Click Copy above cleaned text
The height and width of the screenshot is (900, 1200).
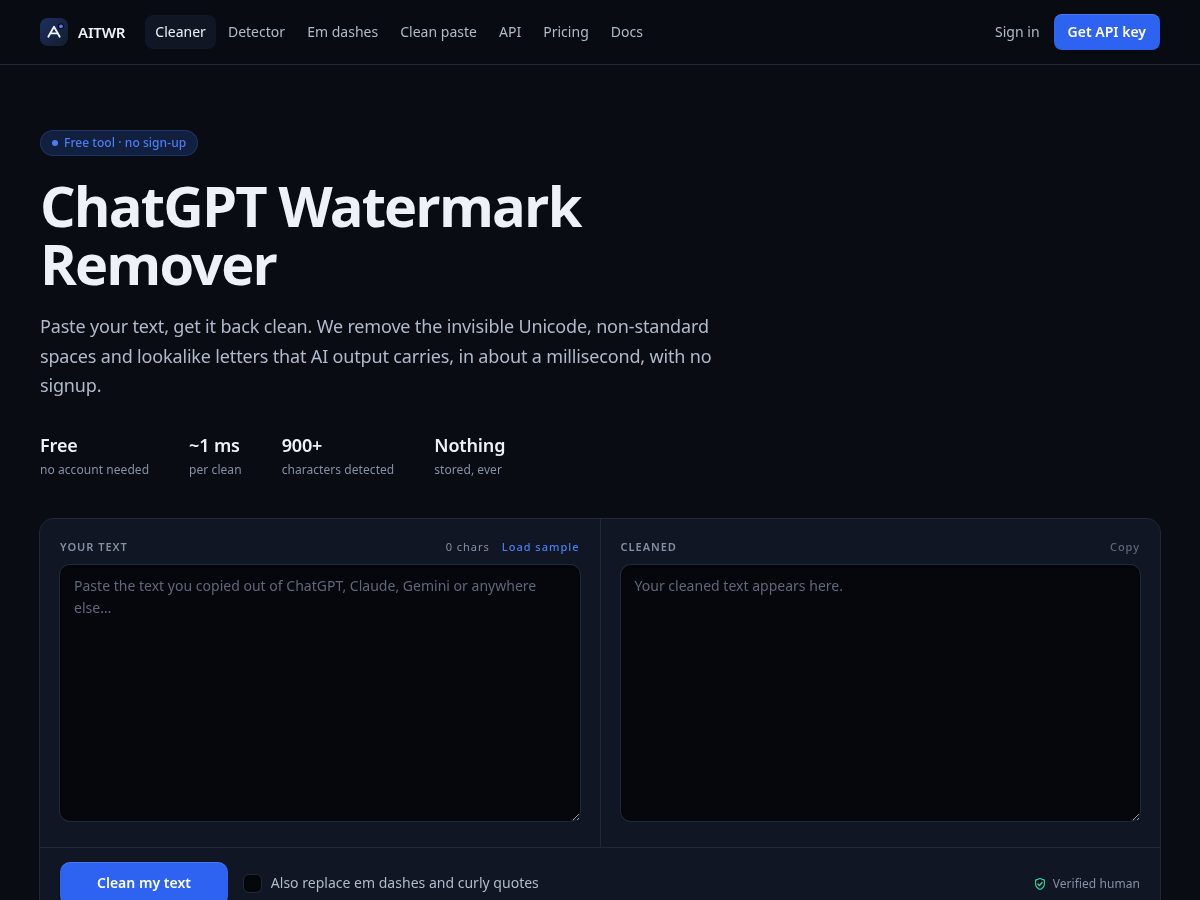[x=1125, y=547]
